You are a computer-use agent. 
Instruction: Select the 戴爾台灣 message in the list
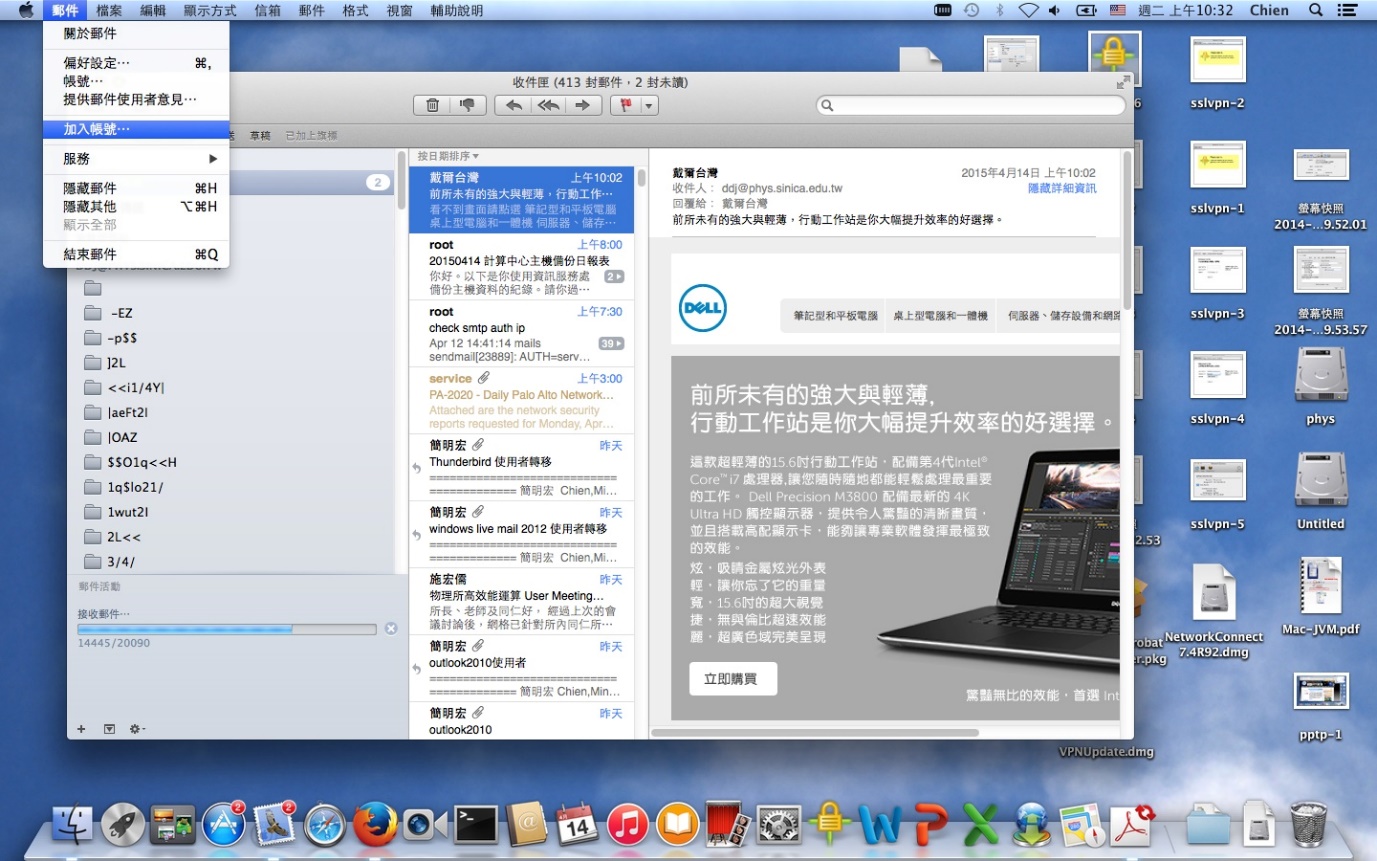click(521, 199)
